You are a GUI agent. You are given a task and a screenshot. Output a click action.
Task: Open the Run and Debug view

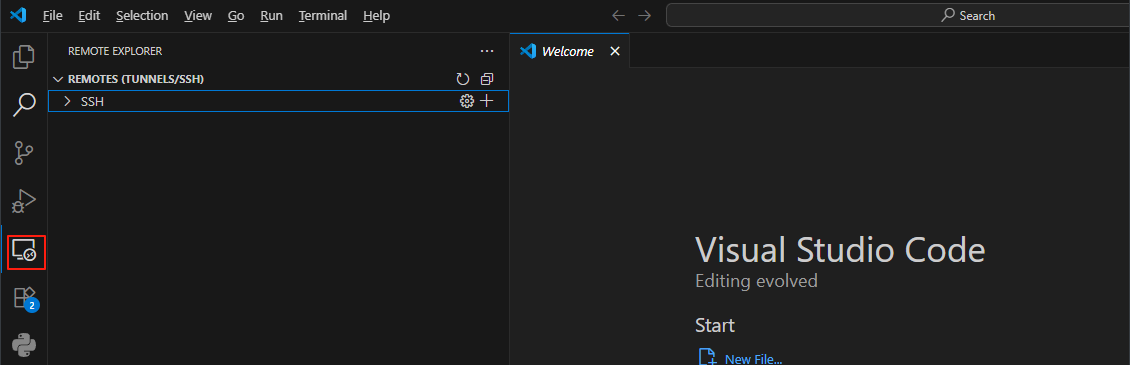point(24,201)
